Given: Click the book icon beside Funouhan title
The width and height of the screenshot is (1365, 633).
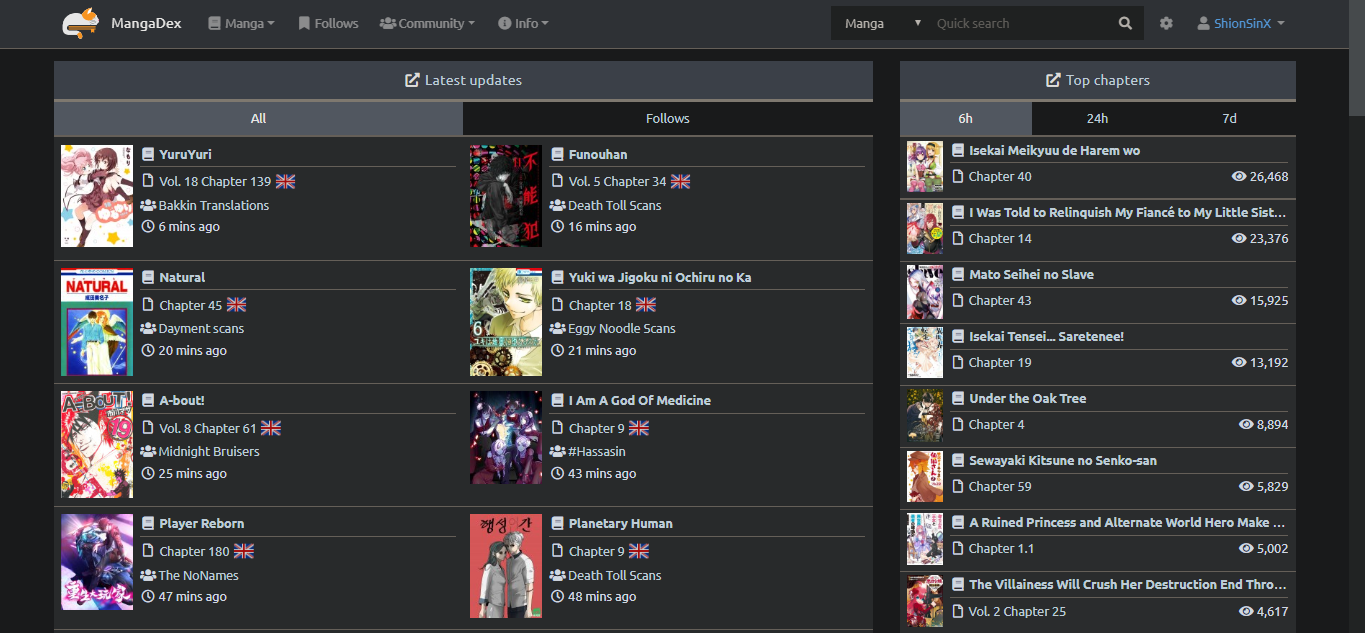Looking at the screenshot, I should (x=558, y=154).
